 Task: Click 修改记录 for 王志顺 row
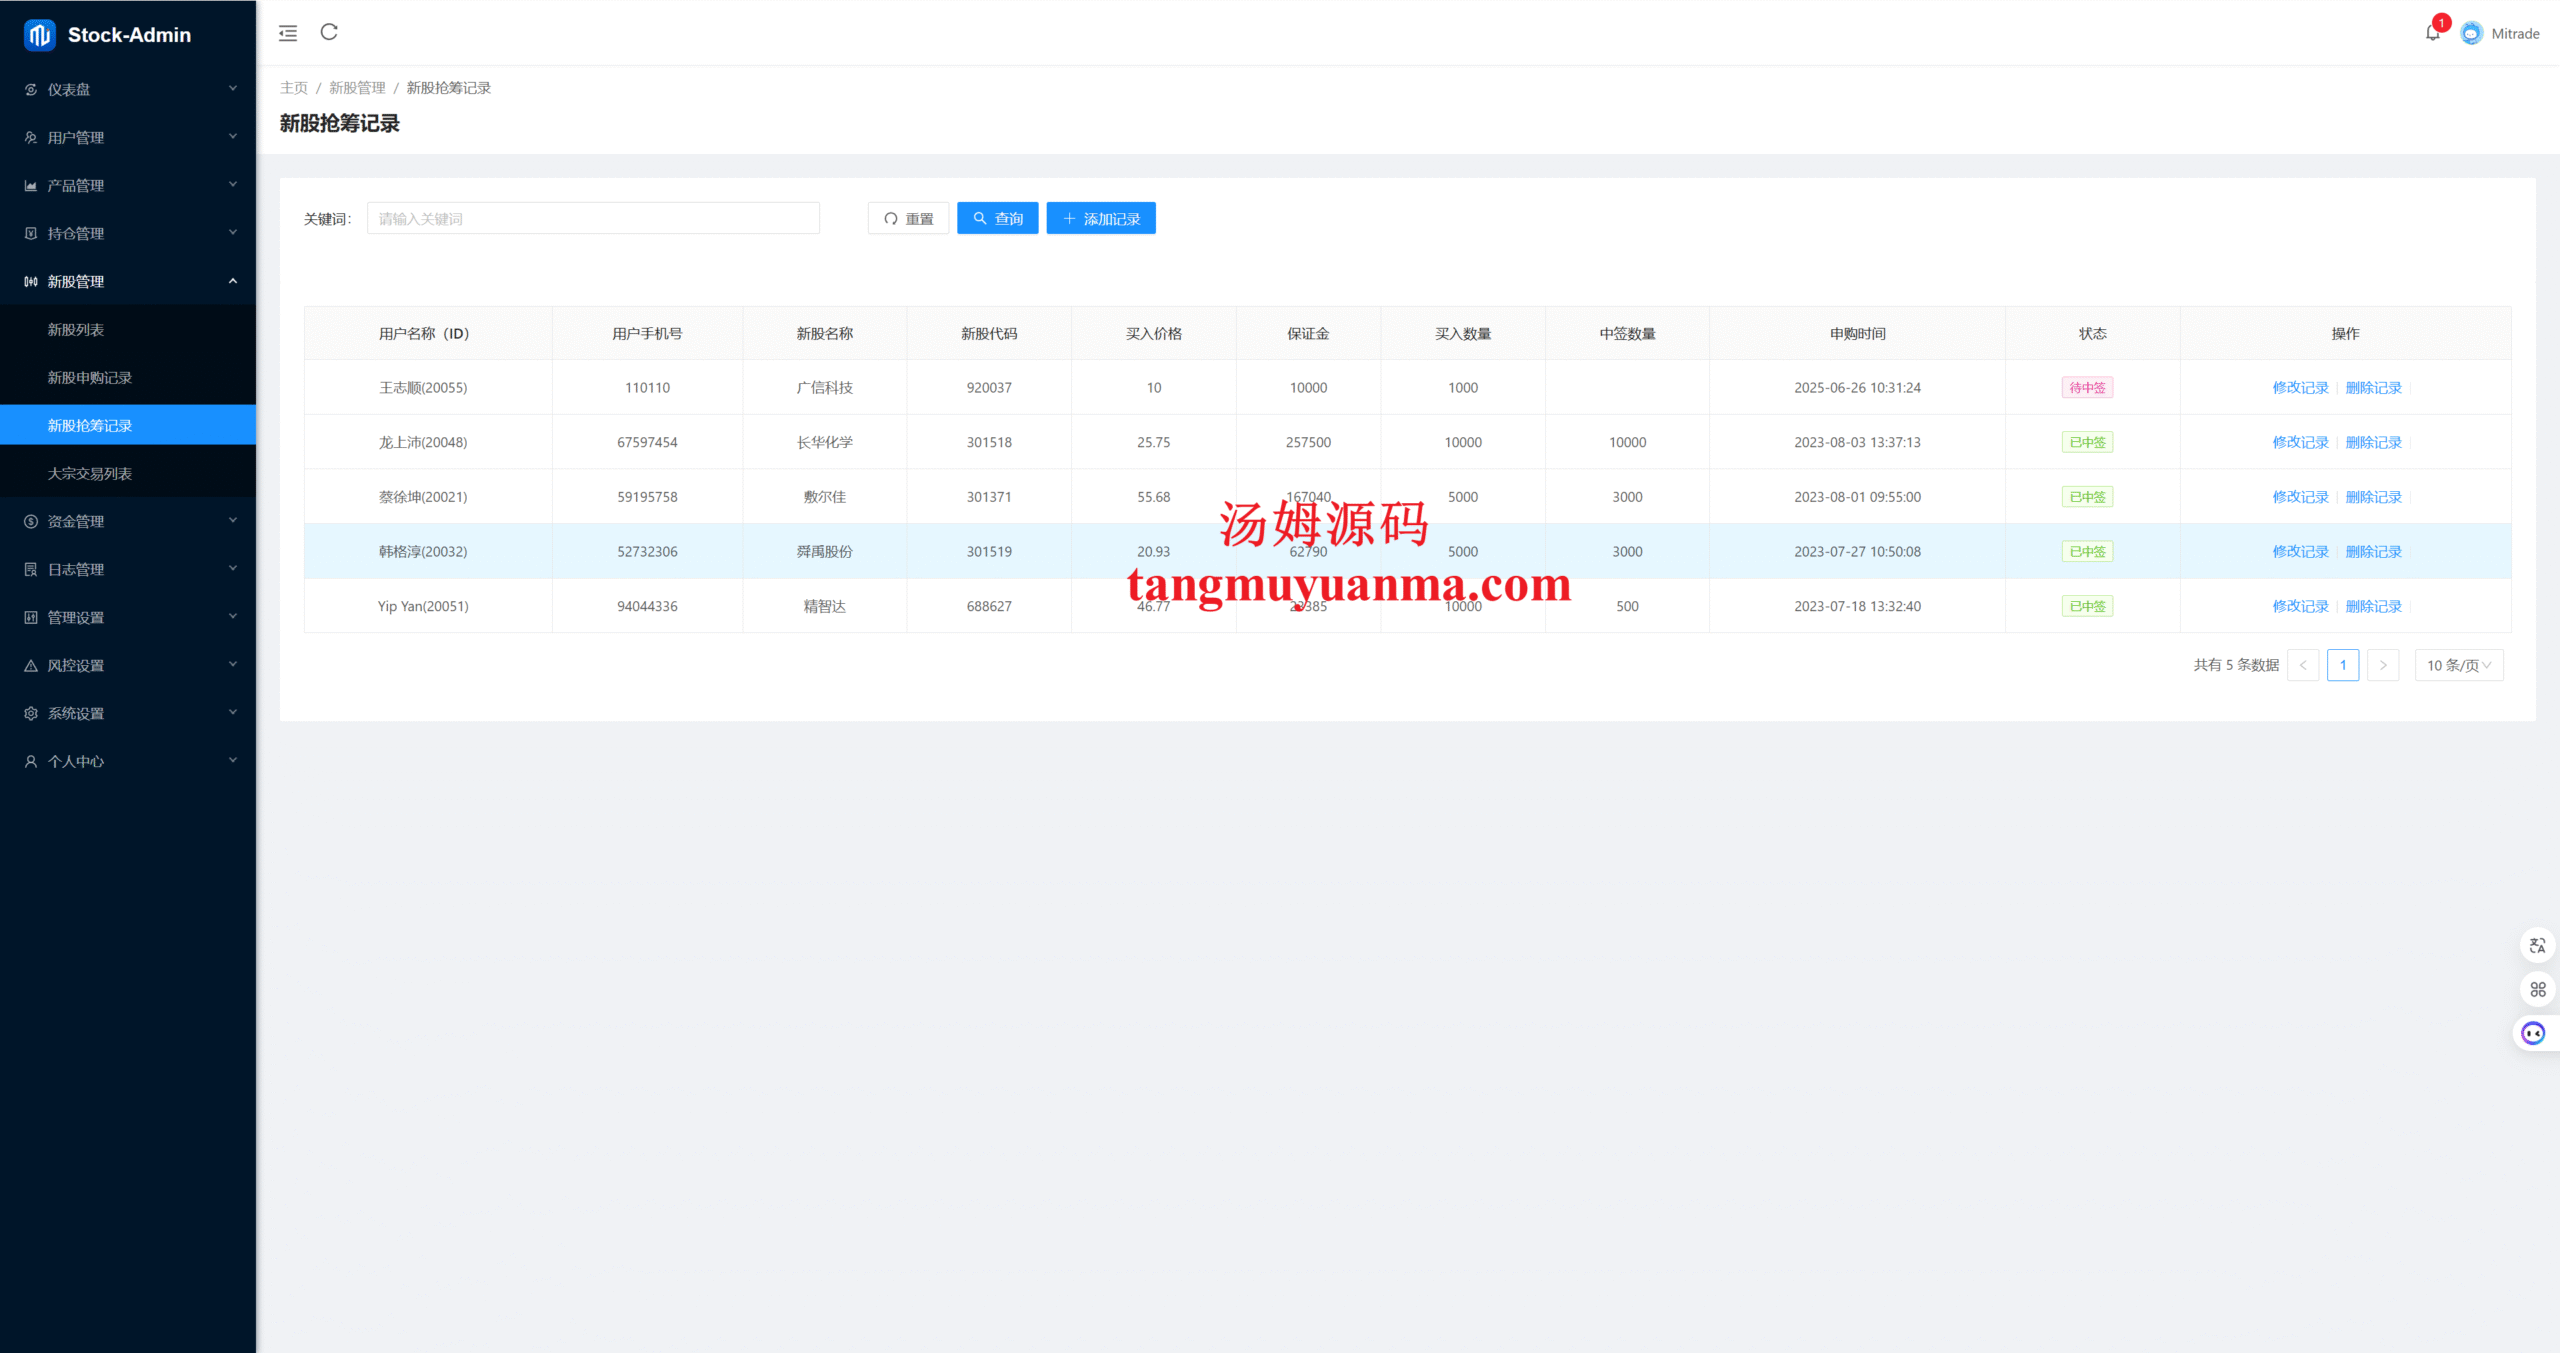point(2300,387)
